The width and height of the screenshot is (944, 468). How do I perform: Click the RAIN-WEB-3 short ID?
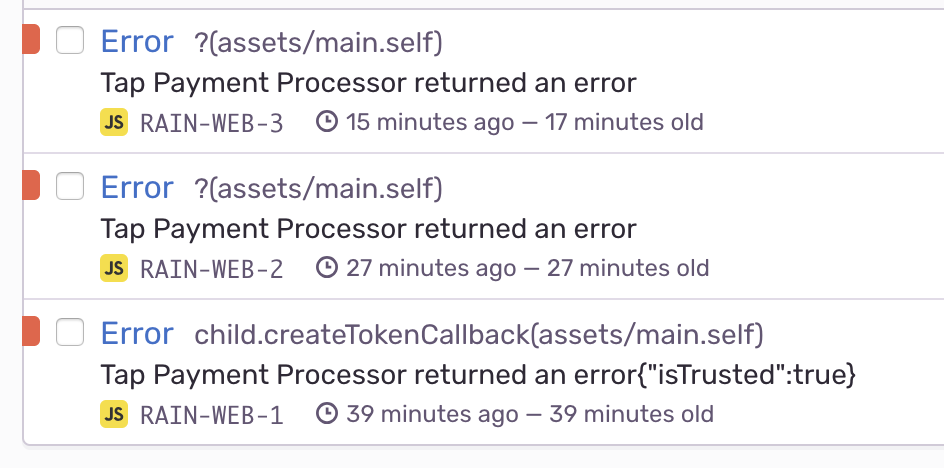211,123
